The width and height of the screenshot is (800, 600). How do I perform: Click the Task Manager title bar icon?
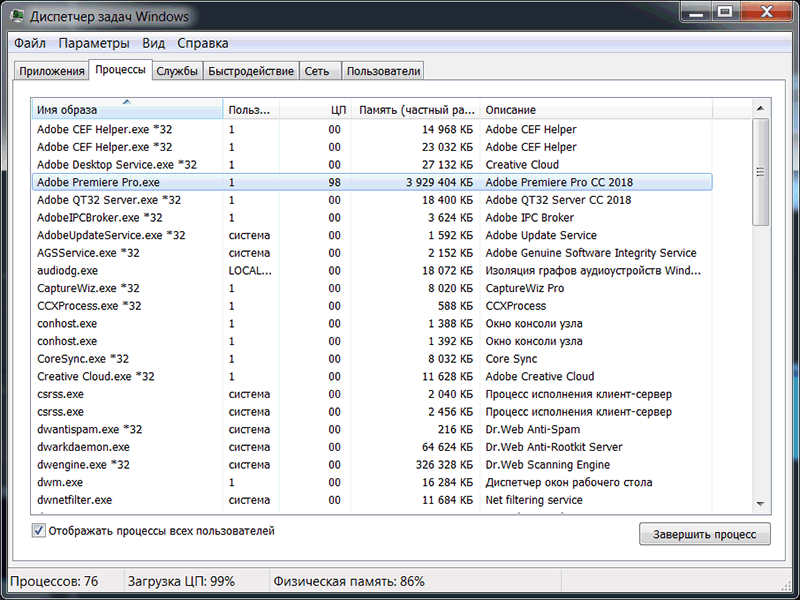pyautogui.click(x=17, y=16)
